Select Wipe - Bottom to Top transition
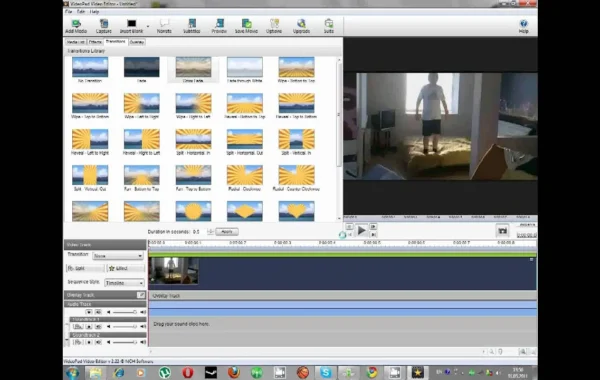The width and height of the screenshot is (600, 380). click(x=297, y=67)
